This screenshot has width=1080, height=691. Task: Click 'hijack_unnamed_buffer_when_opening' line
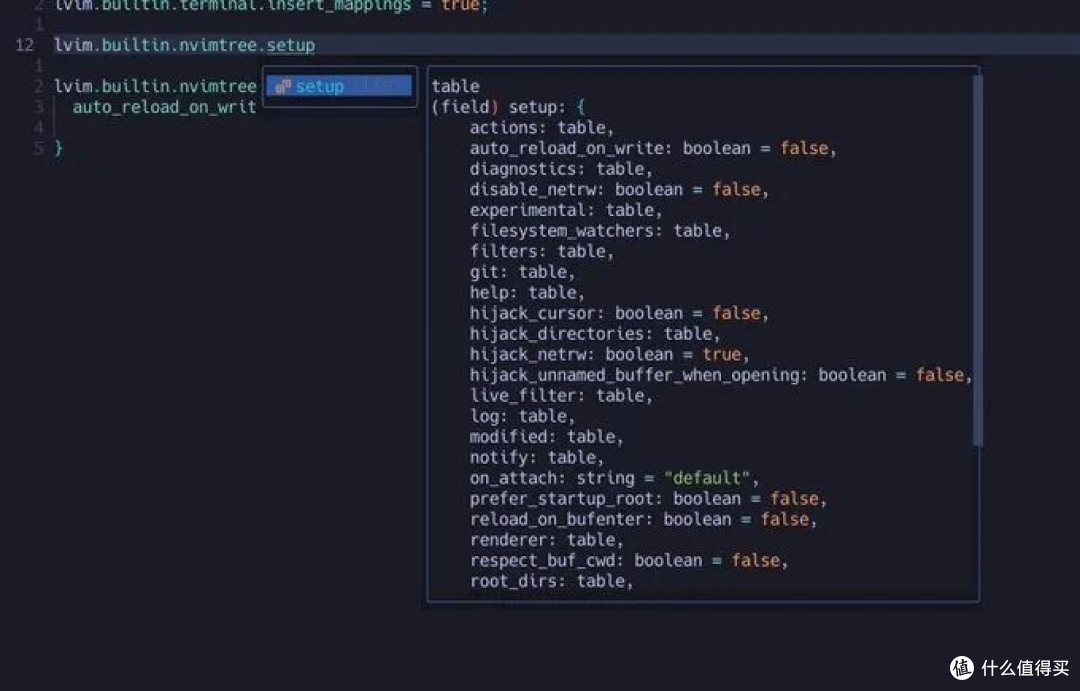tap(720, 375)
